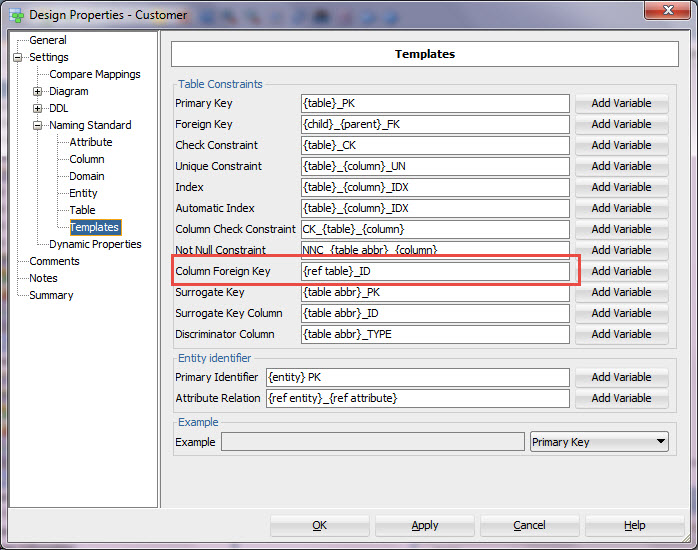The width and height of the screenshot is (698, 550).
Task: Select Compare Mappings tree item
Action: 94,75
